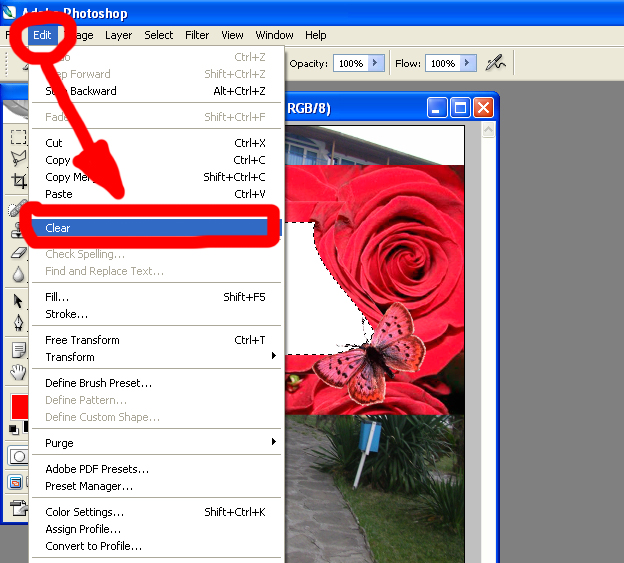Click the Opacity 100% field
This screenshot has width=624, height=563.
pos(351,63)
